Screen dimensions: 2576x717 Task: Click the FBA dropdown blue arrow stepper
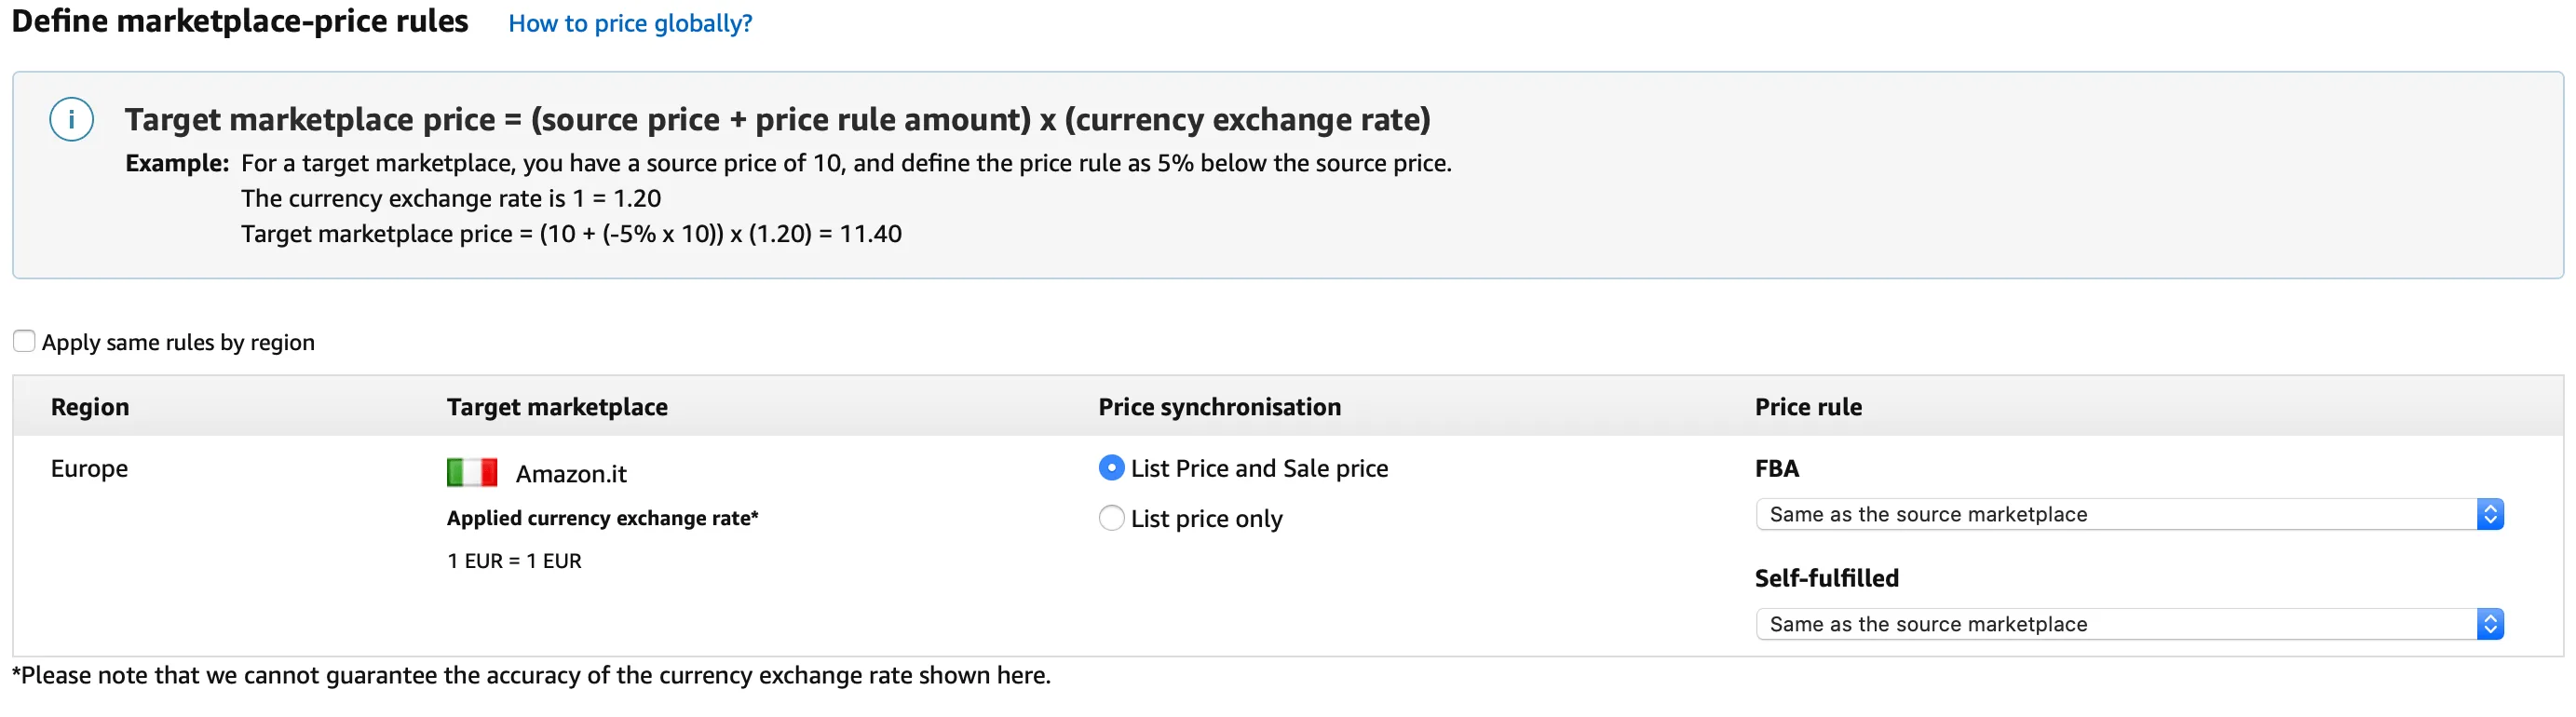[2490, 514]
